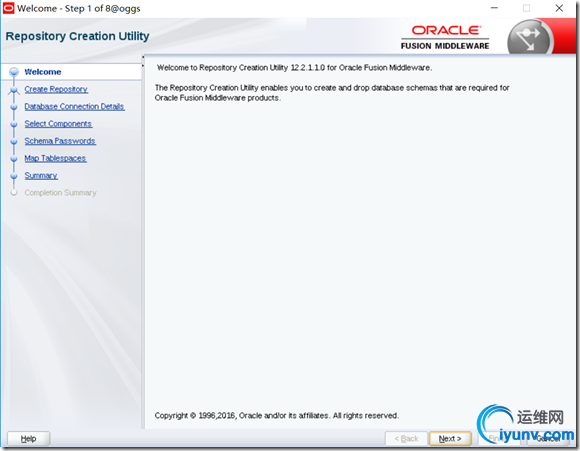
Task: Minimize the Repository Creation Utility window
Action: [x=495, y=8]
